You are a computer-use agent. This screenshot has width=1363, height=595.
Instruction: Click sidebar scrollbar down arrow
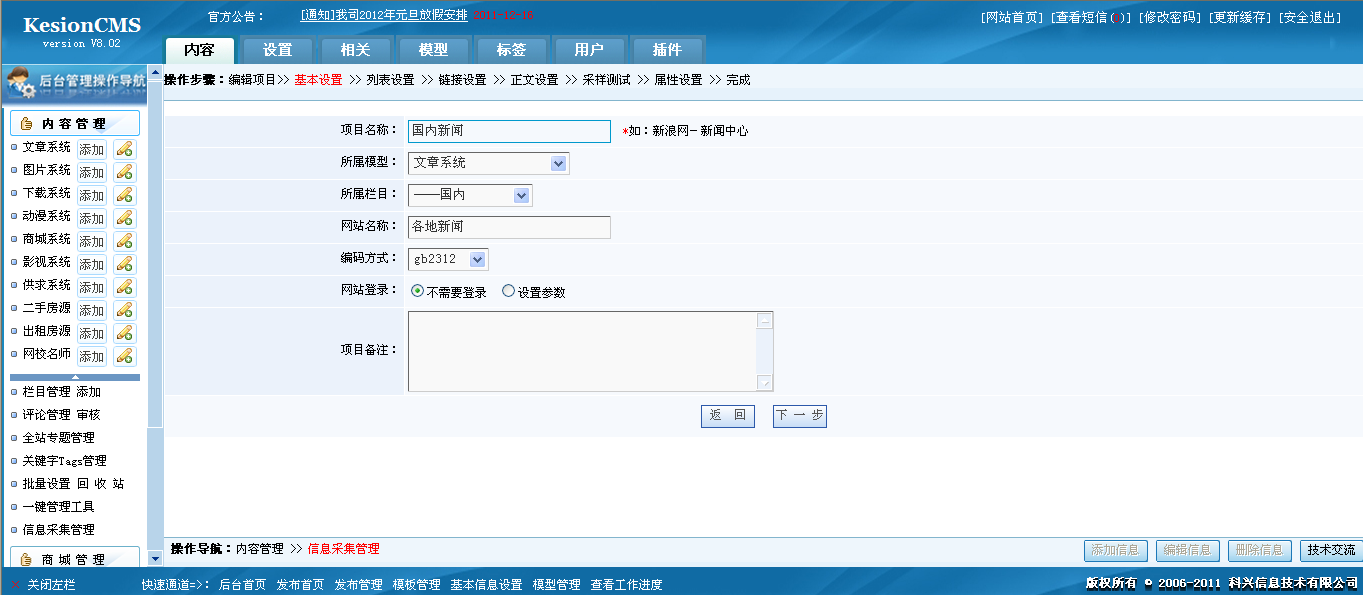point(155,558)
